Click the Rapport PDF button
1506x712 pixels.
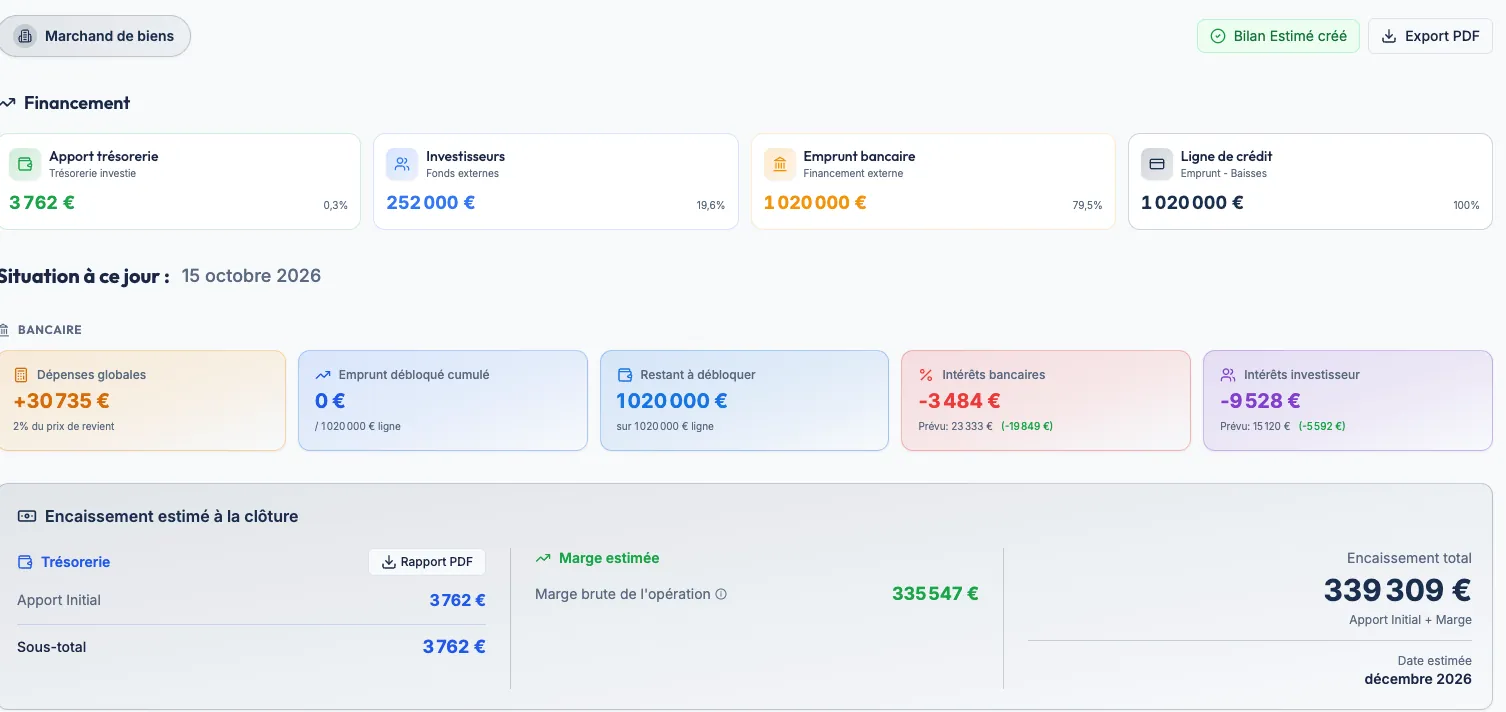coord(427,562)
